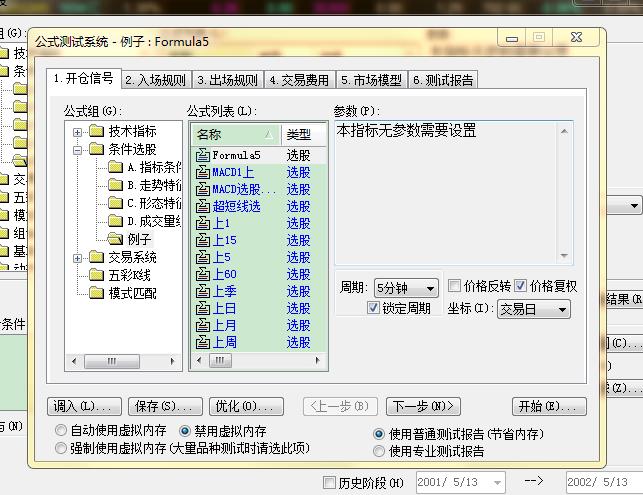Click the 五彩K线 folder icon
This screenshot has height=495, width=643.
tap(96, 275)
